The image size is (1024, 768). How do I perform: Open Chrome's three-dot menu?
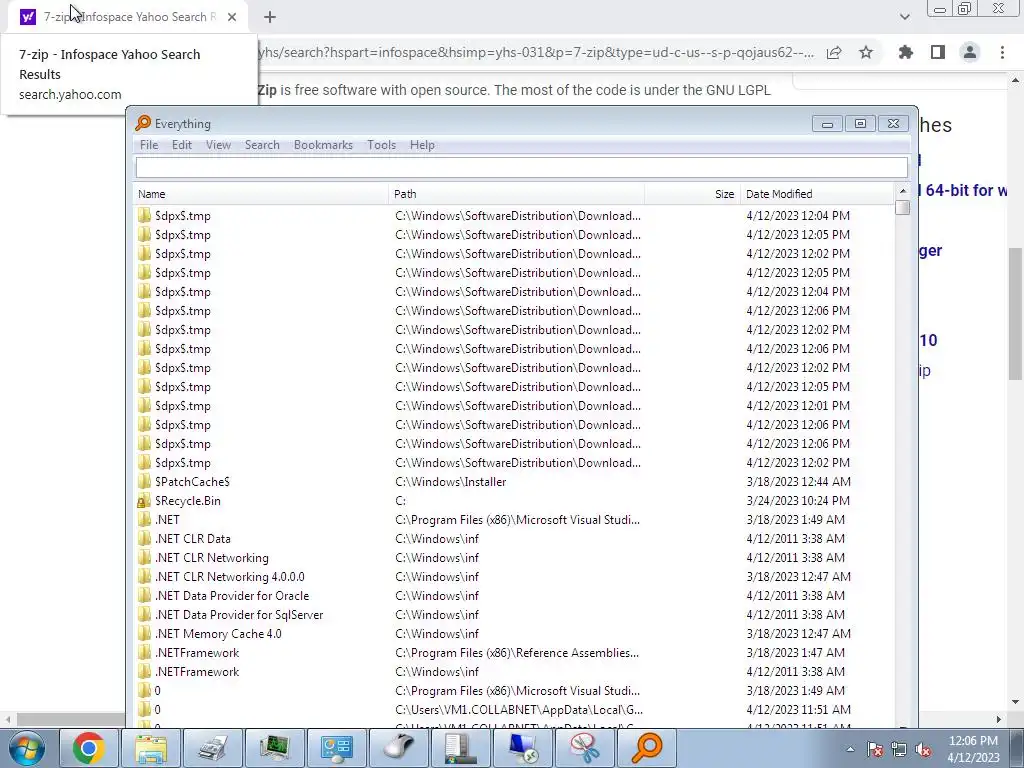1002,52
